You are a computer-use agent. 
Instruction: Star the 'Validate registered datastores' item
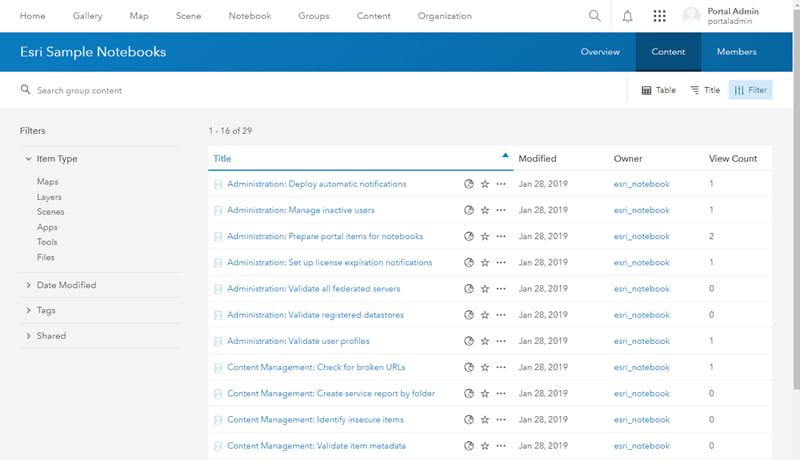485,315
